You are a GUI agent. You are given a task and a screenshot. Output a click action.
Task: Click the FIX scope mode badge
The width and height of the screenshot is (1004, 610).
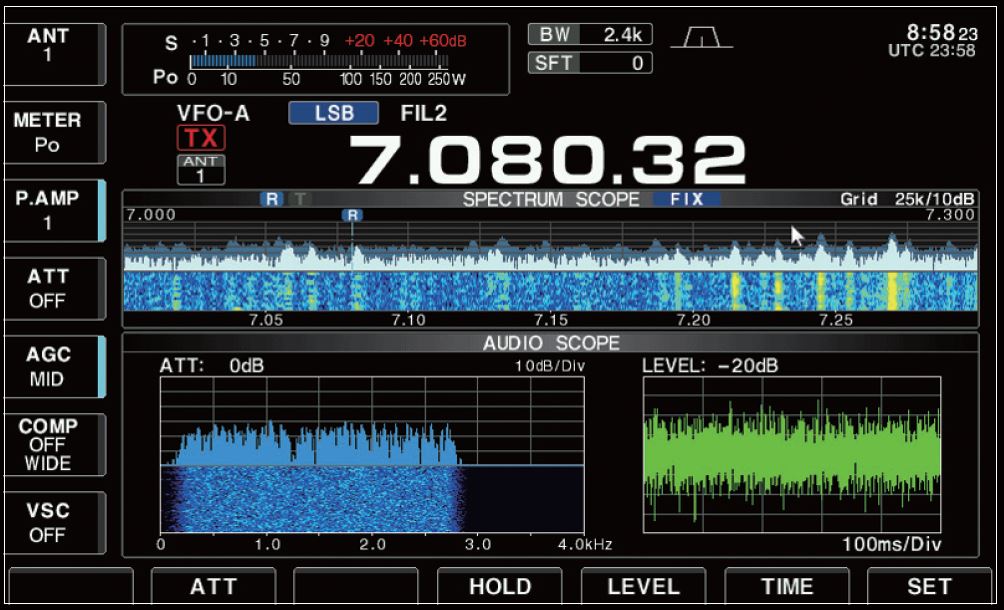click(686, 199)
